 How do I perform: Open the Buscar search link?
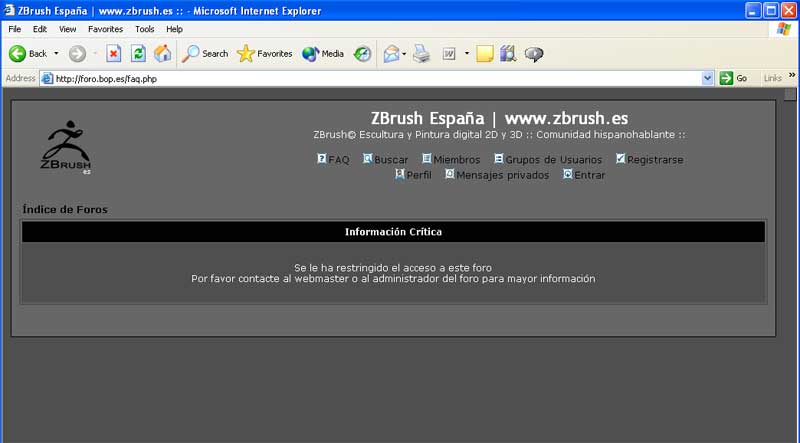pos(391,160)
